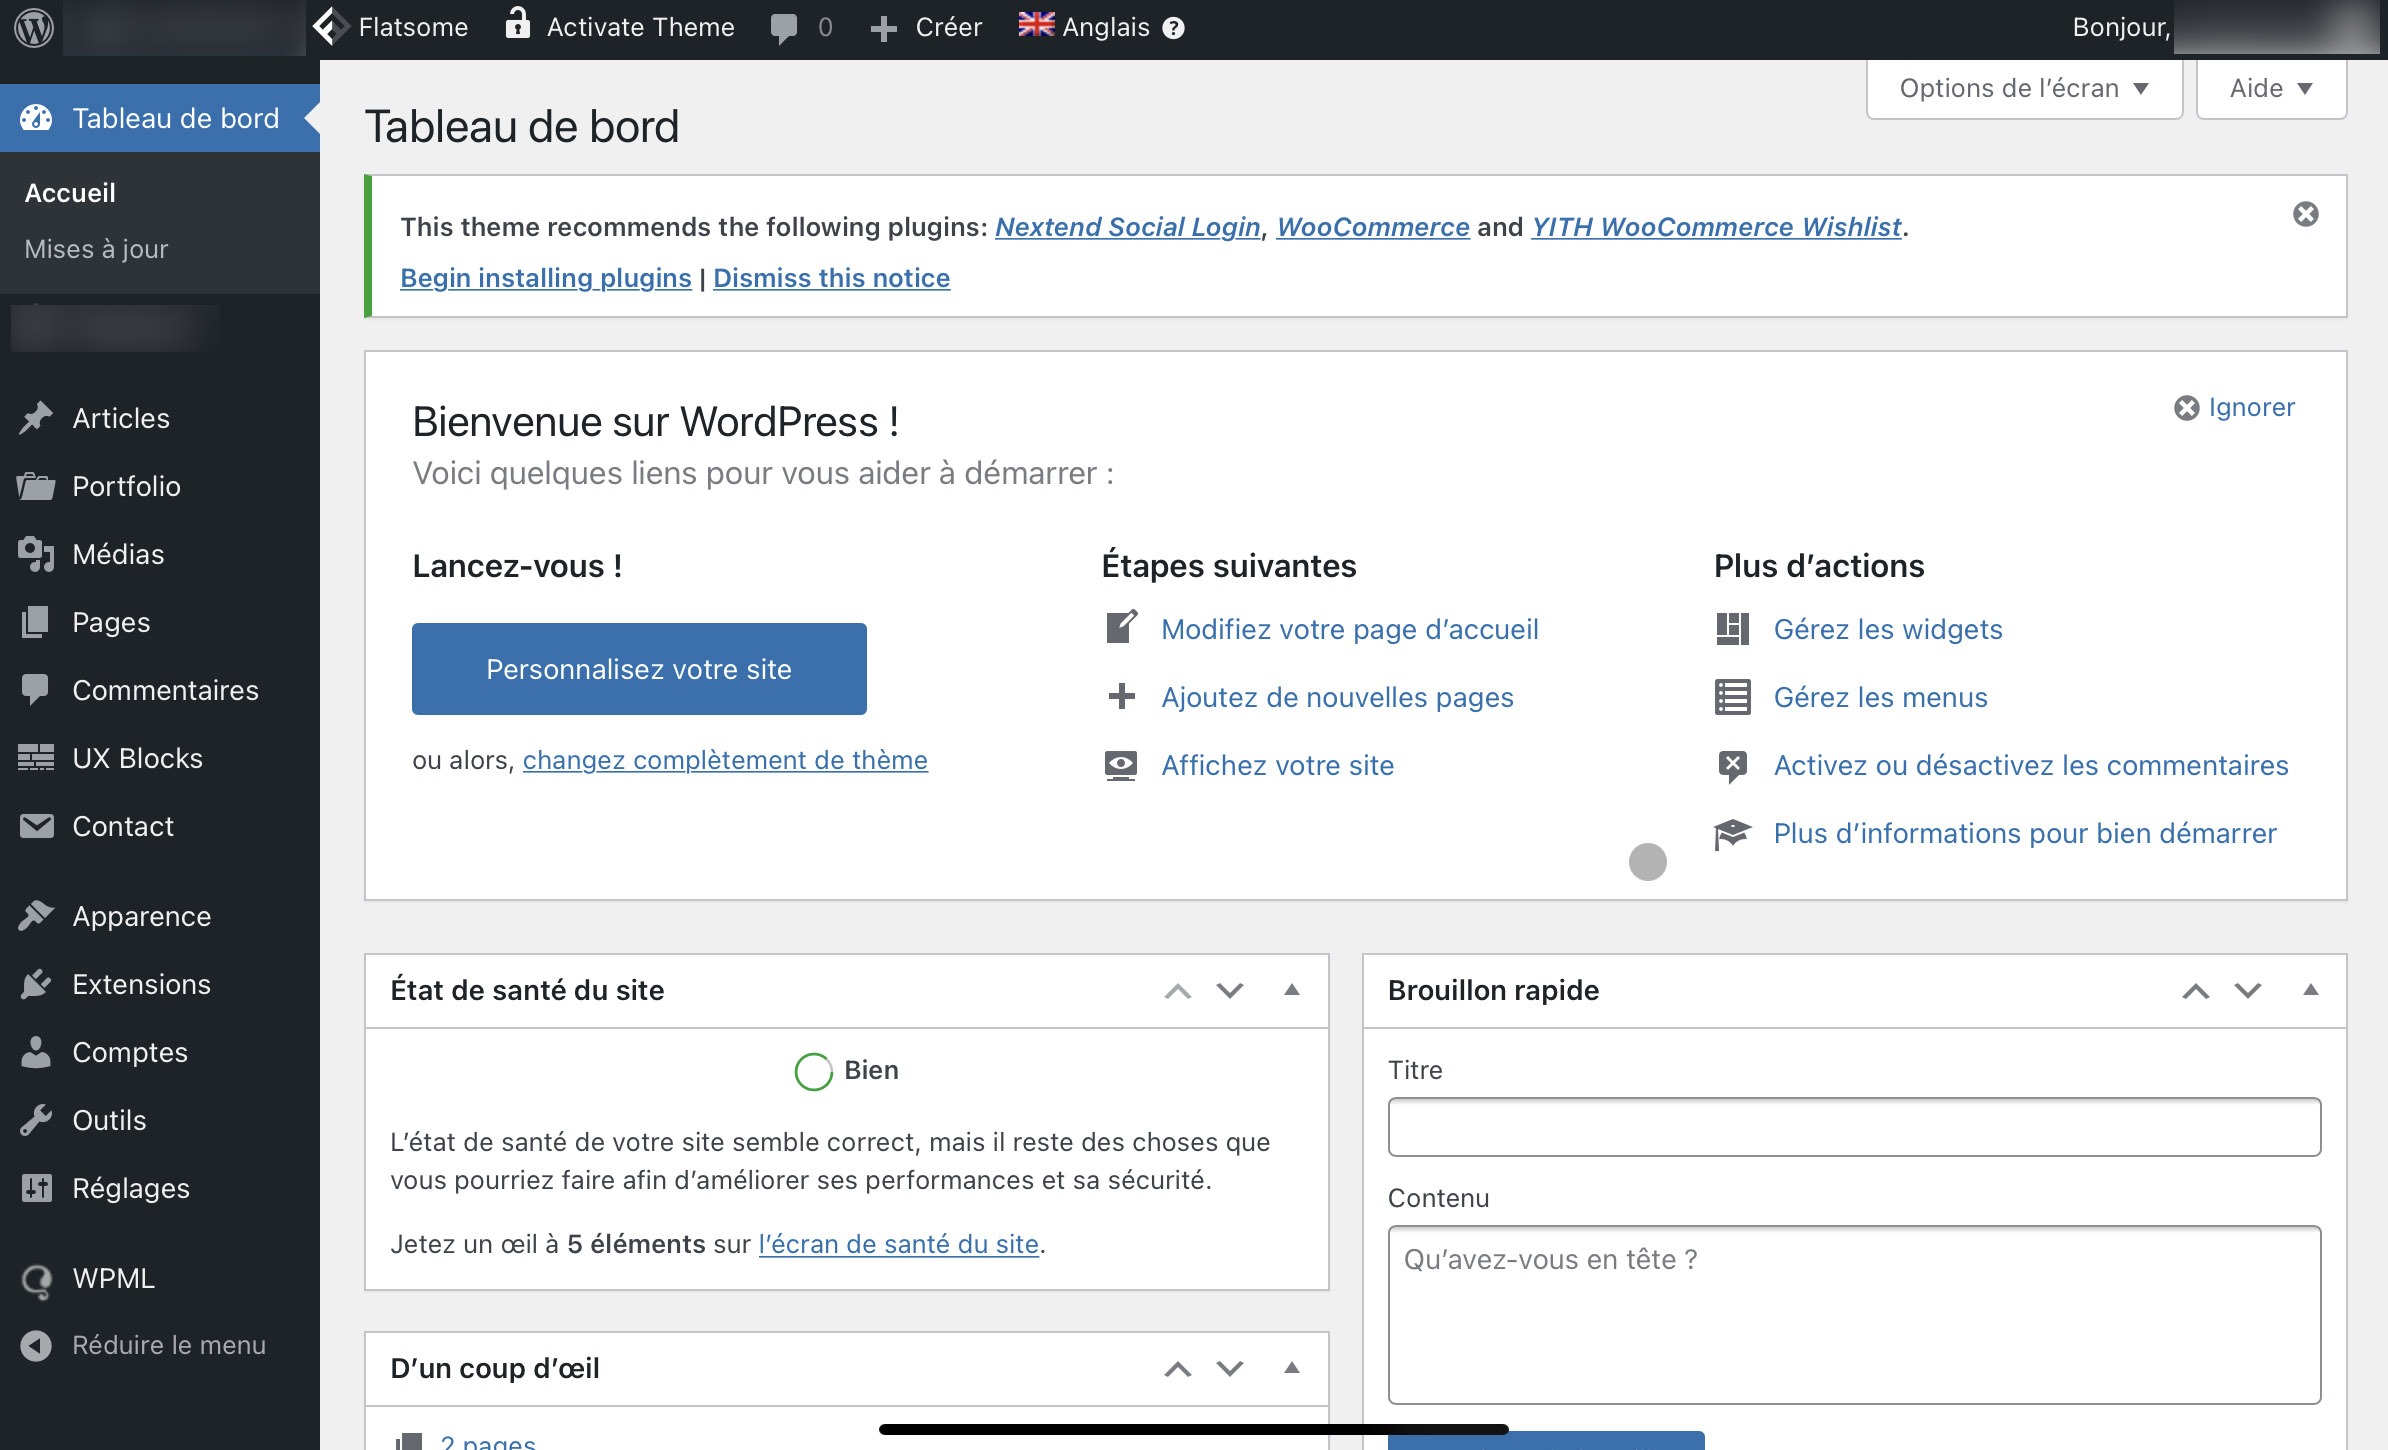The image size is (2388, 1450).
Task: Click the Réduire le menu arrow icon
Action: [36, 1345]
